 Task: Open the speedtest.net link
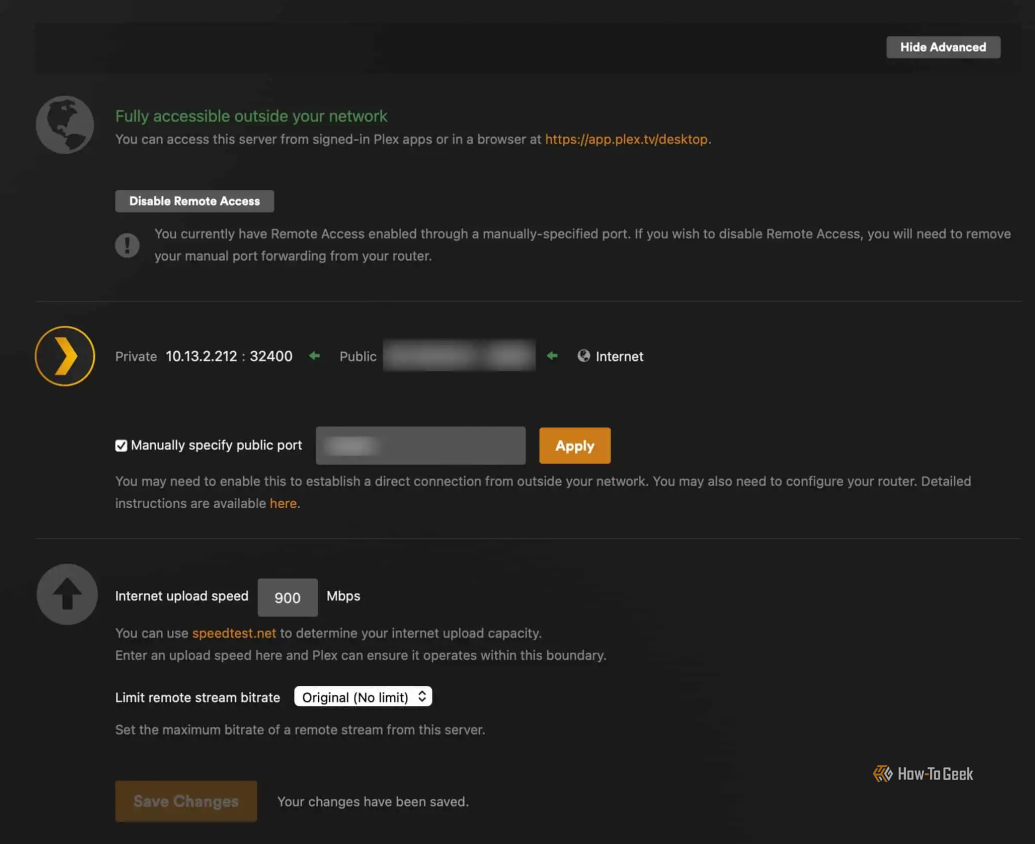coord(234,633)
